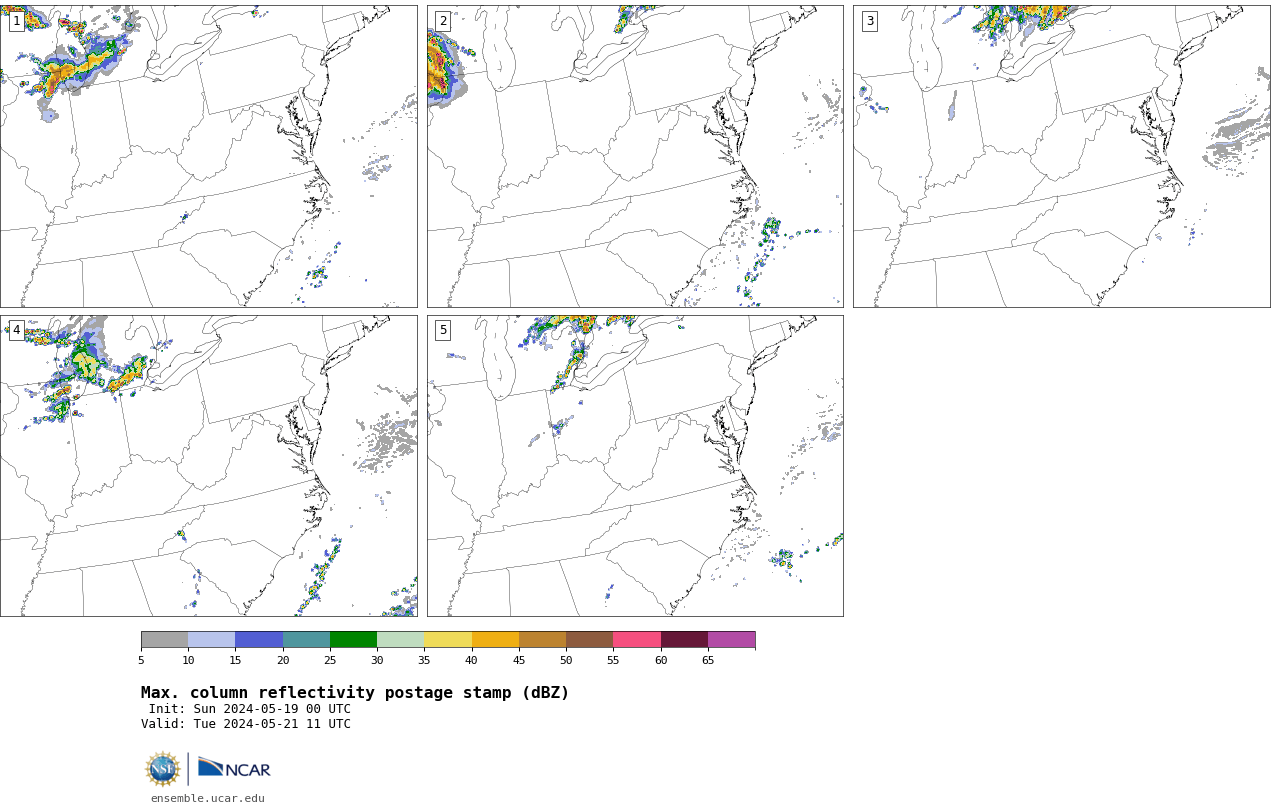Click the number label on panel 3
Image resolution: width=1280 pixels, height=809 pixels.
(869, 21)
